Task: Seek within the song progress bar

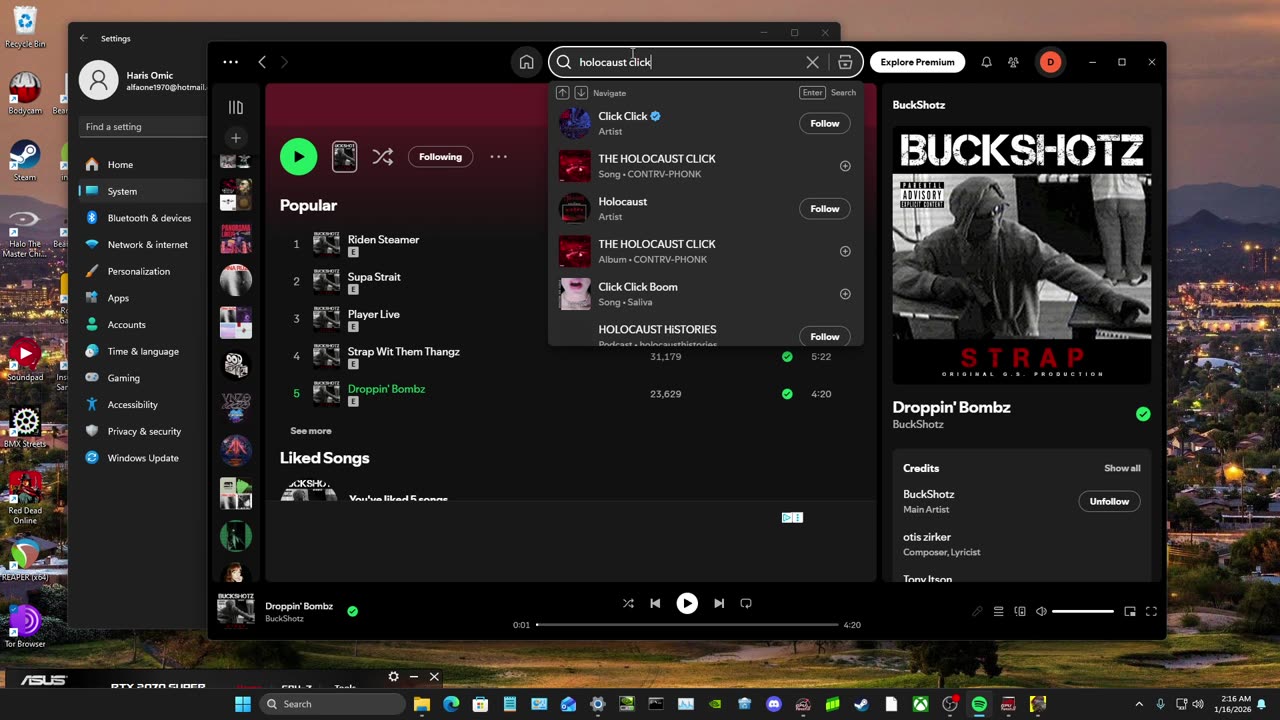Action: (687, 625)
